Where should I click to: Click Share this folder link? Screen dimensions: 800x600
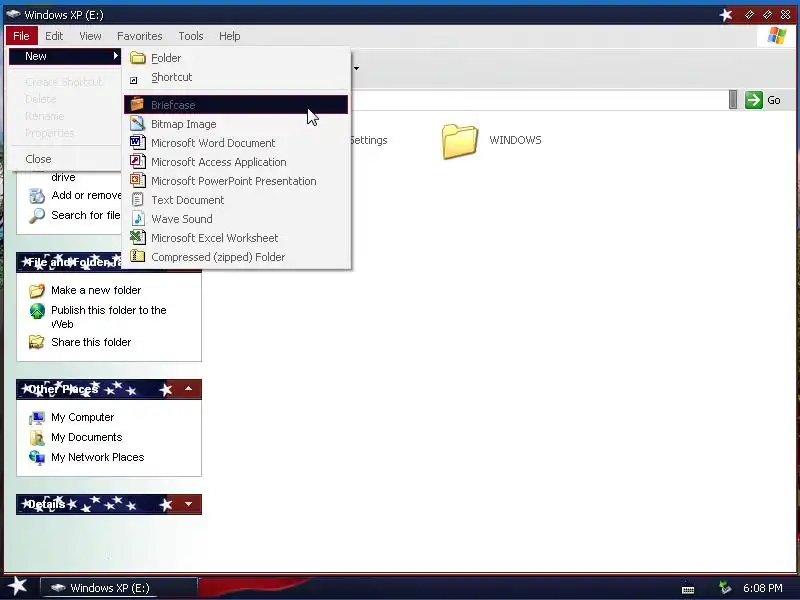(91, 342)
